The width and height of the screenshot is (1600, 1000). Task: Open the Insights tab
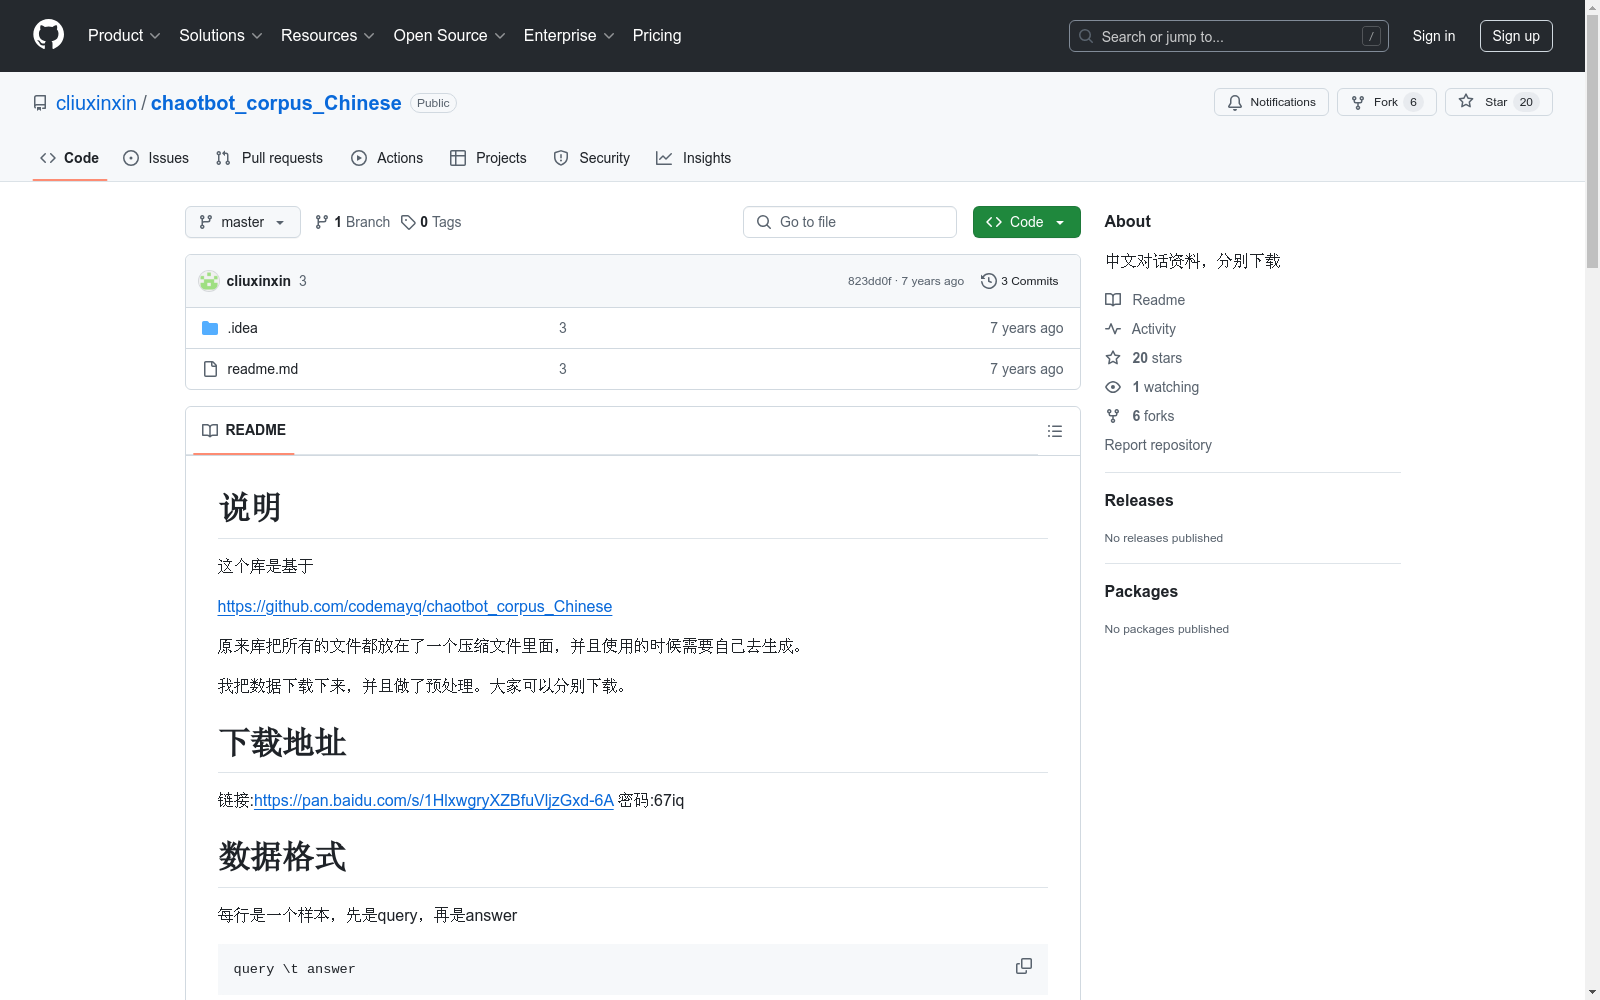694,158
